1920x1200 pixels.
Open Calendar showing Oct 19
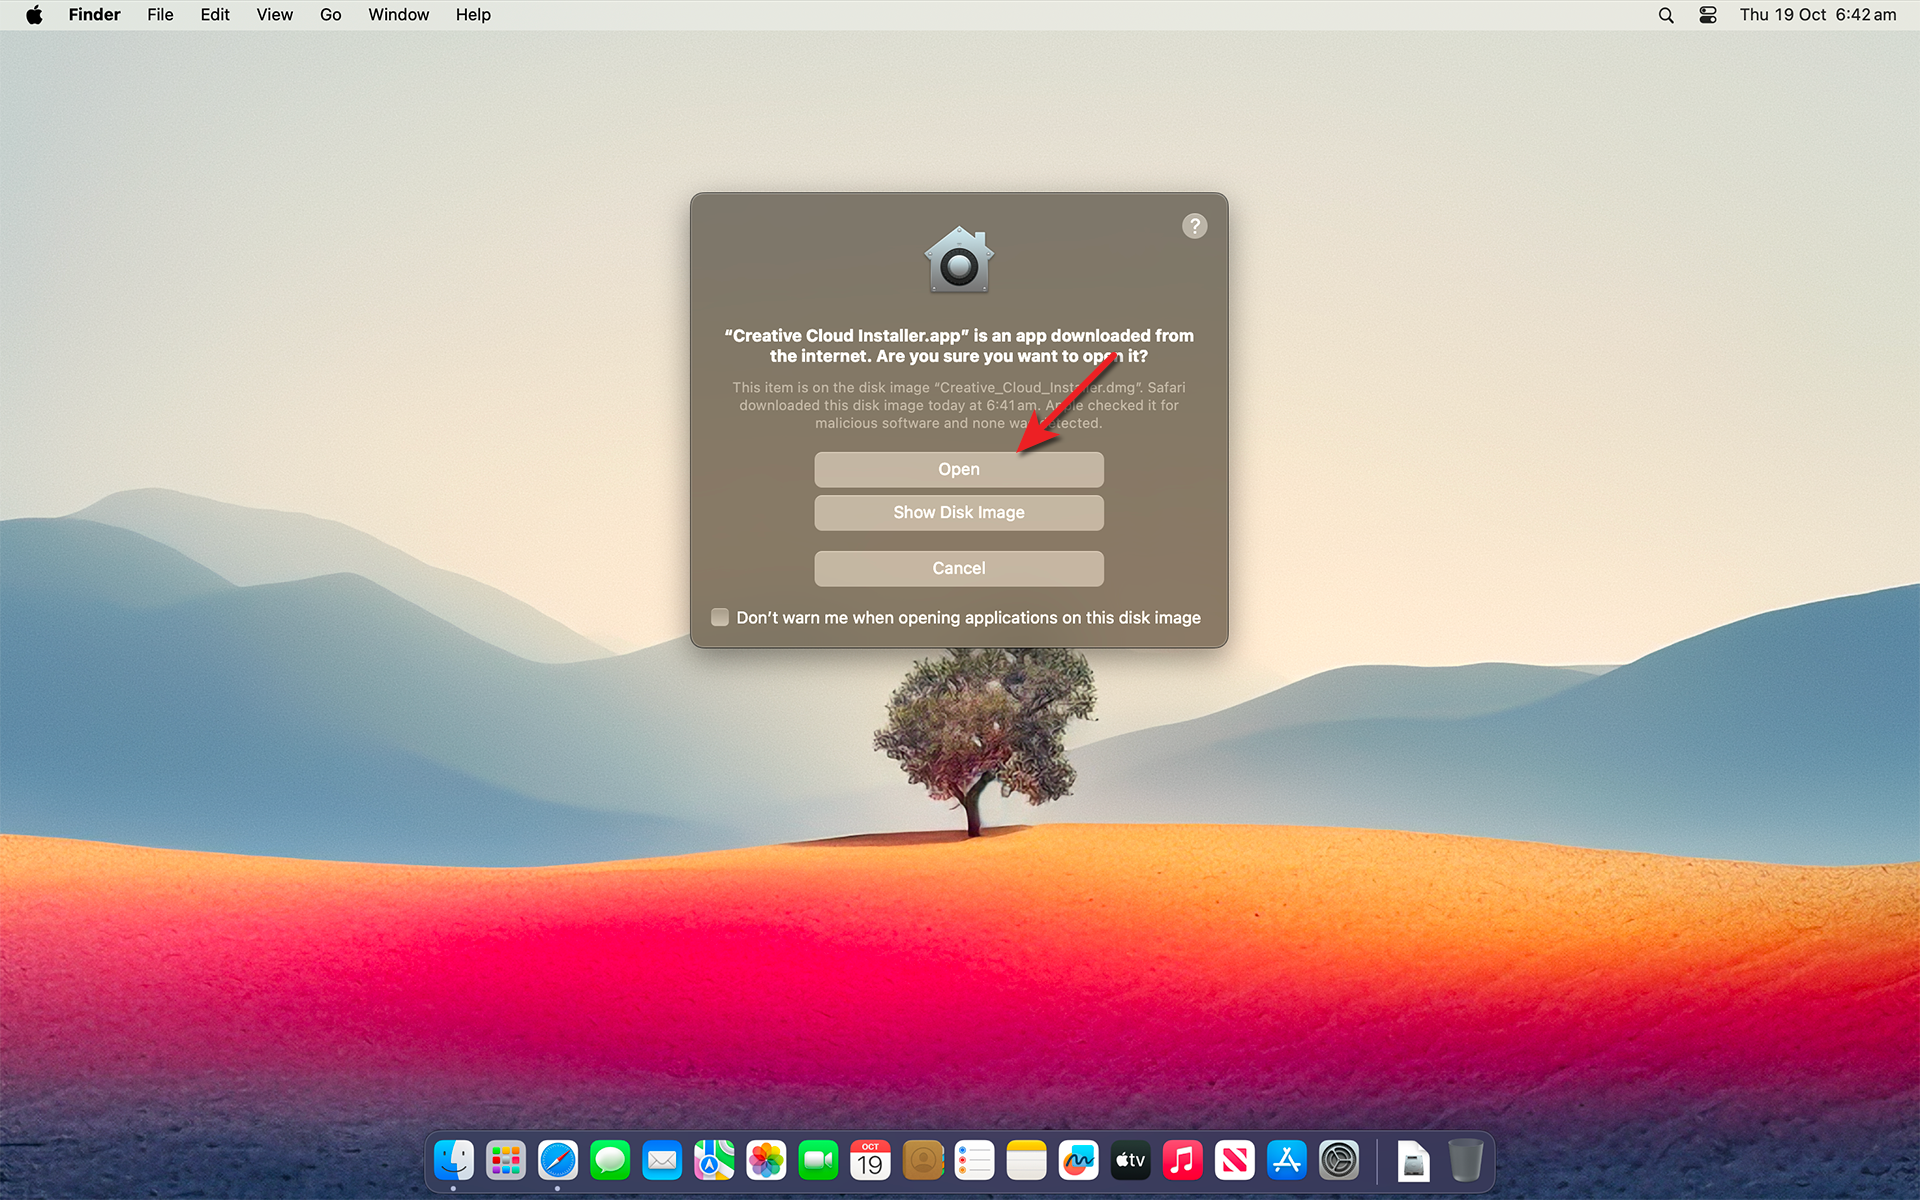click(870, 1160)
